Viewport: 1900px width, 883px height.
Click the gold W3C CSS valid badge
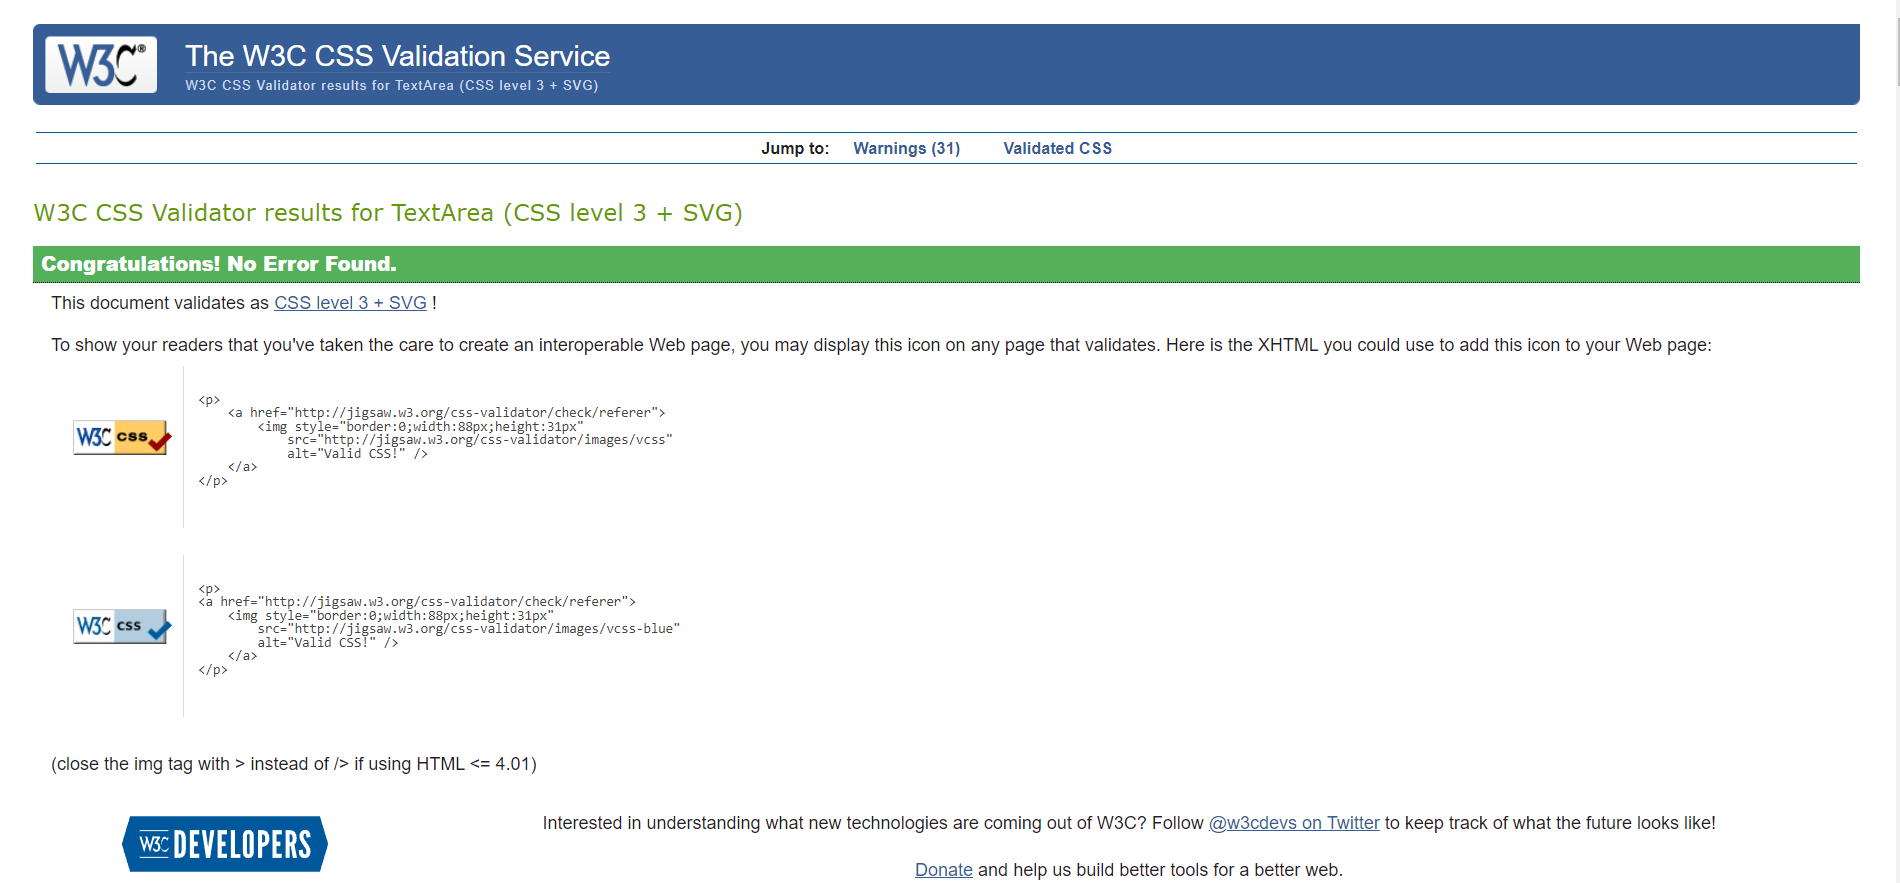pos(122,437)
